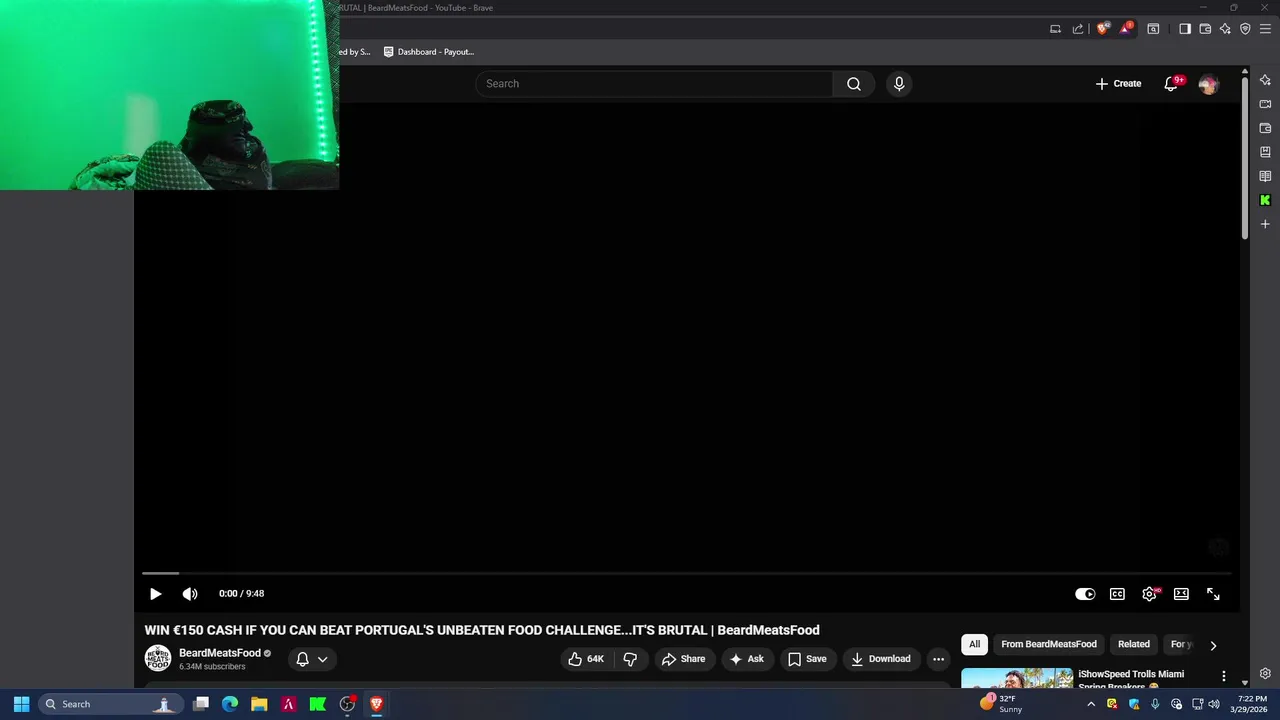The width and height of the screenshot is (1280, 720).
Task: Turn on closed captions CC
Action: tap(1117, 594)
